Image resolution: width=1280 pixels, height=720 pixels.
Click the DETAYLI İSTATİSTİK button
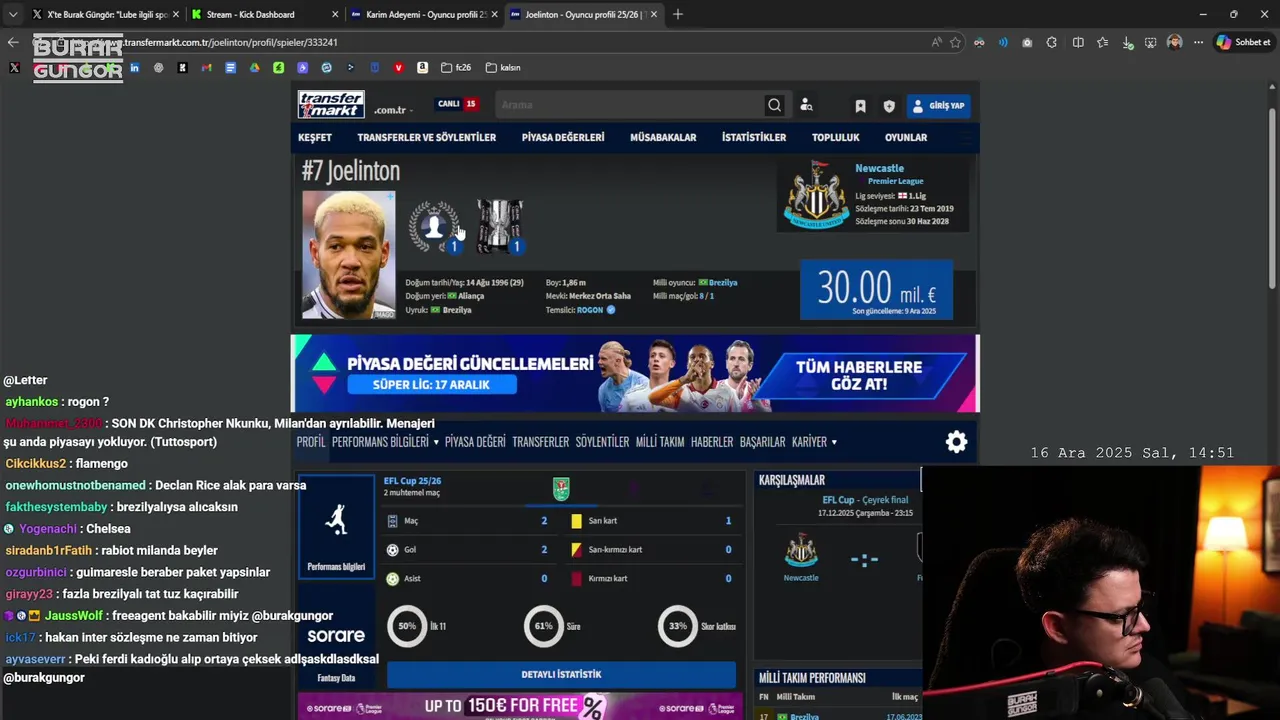tap(561, 675)
